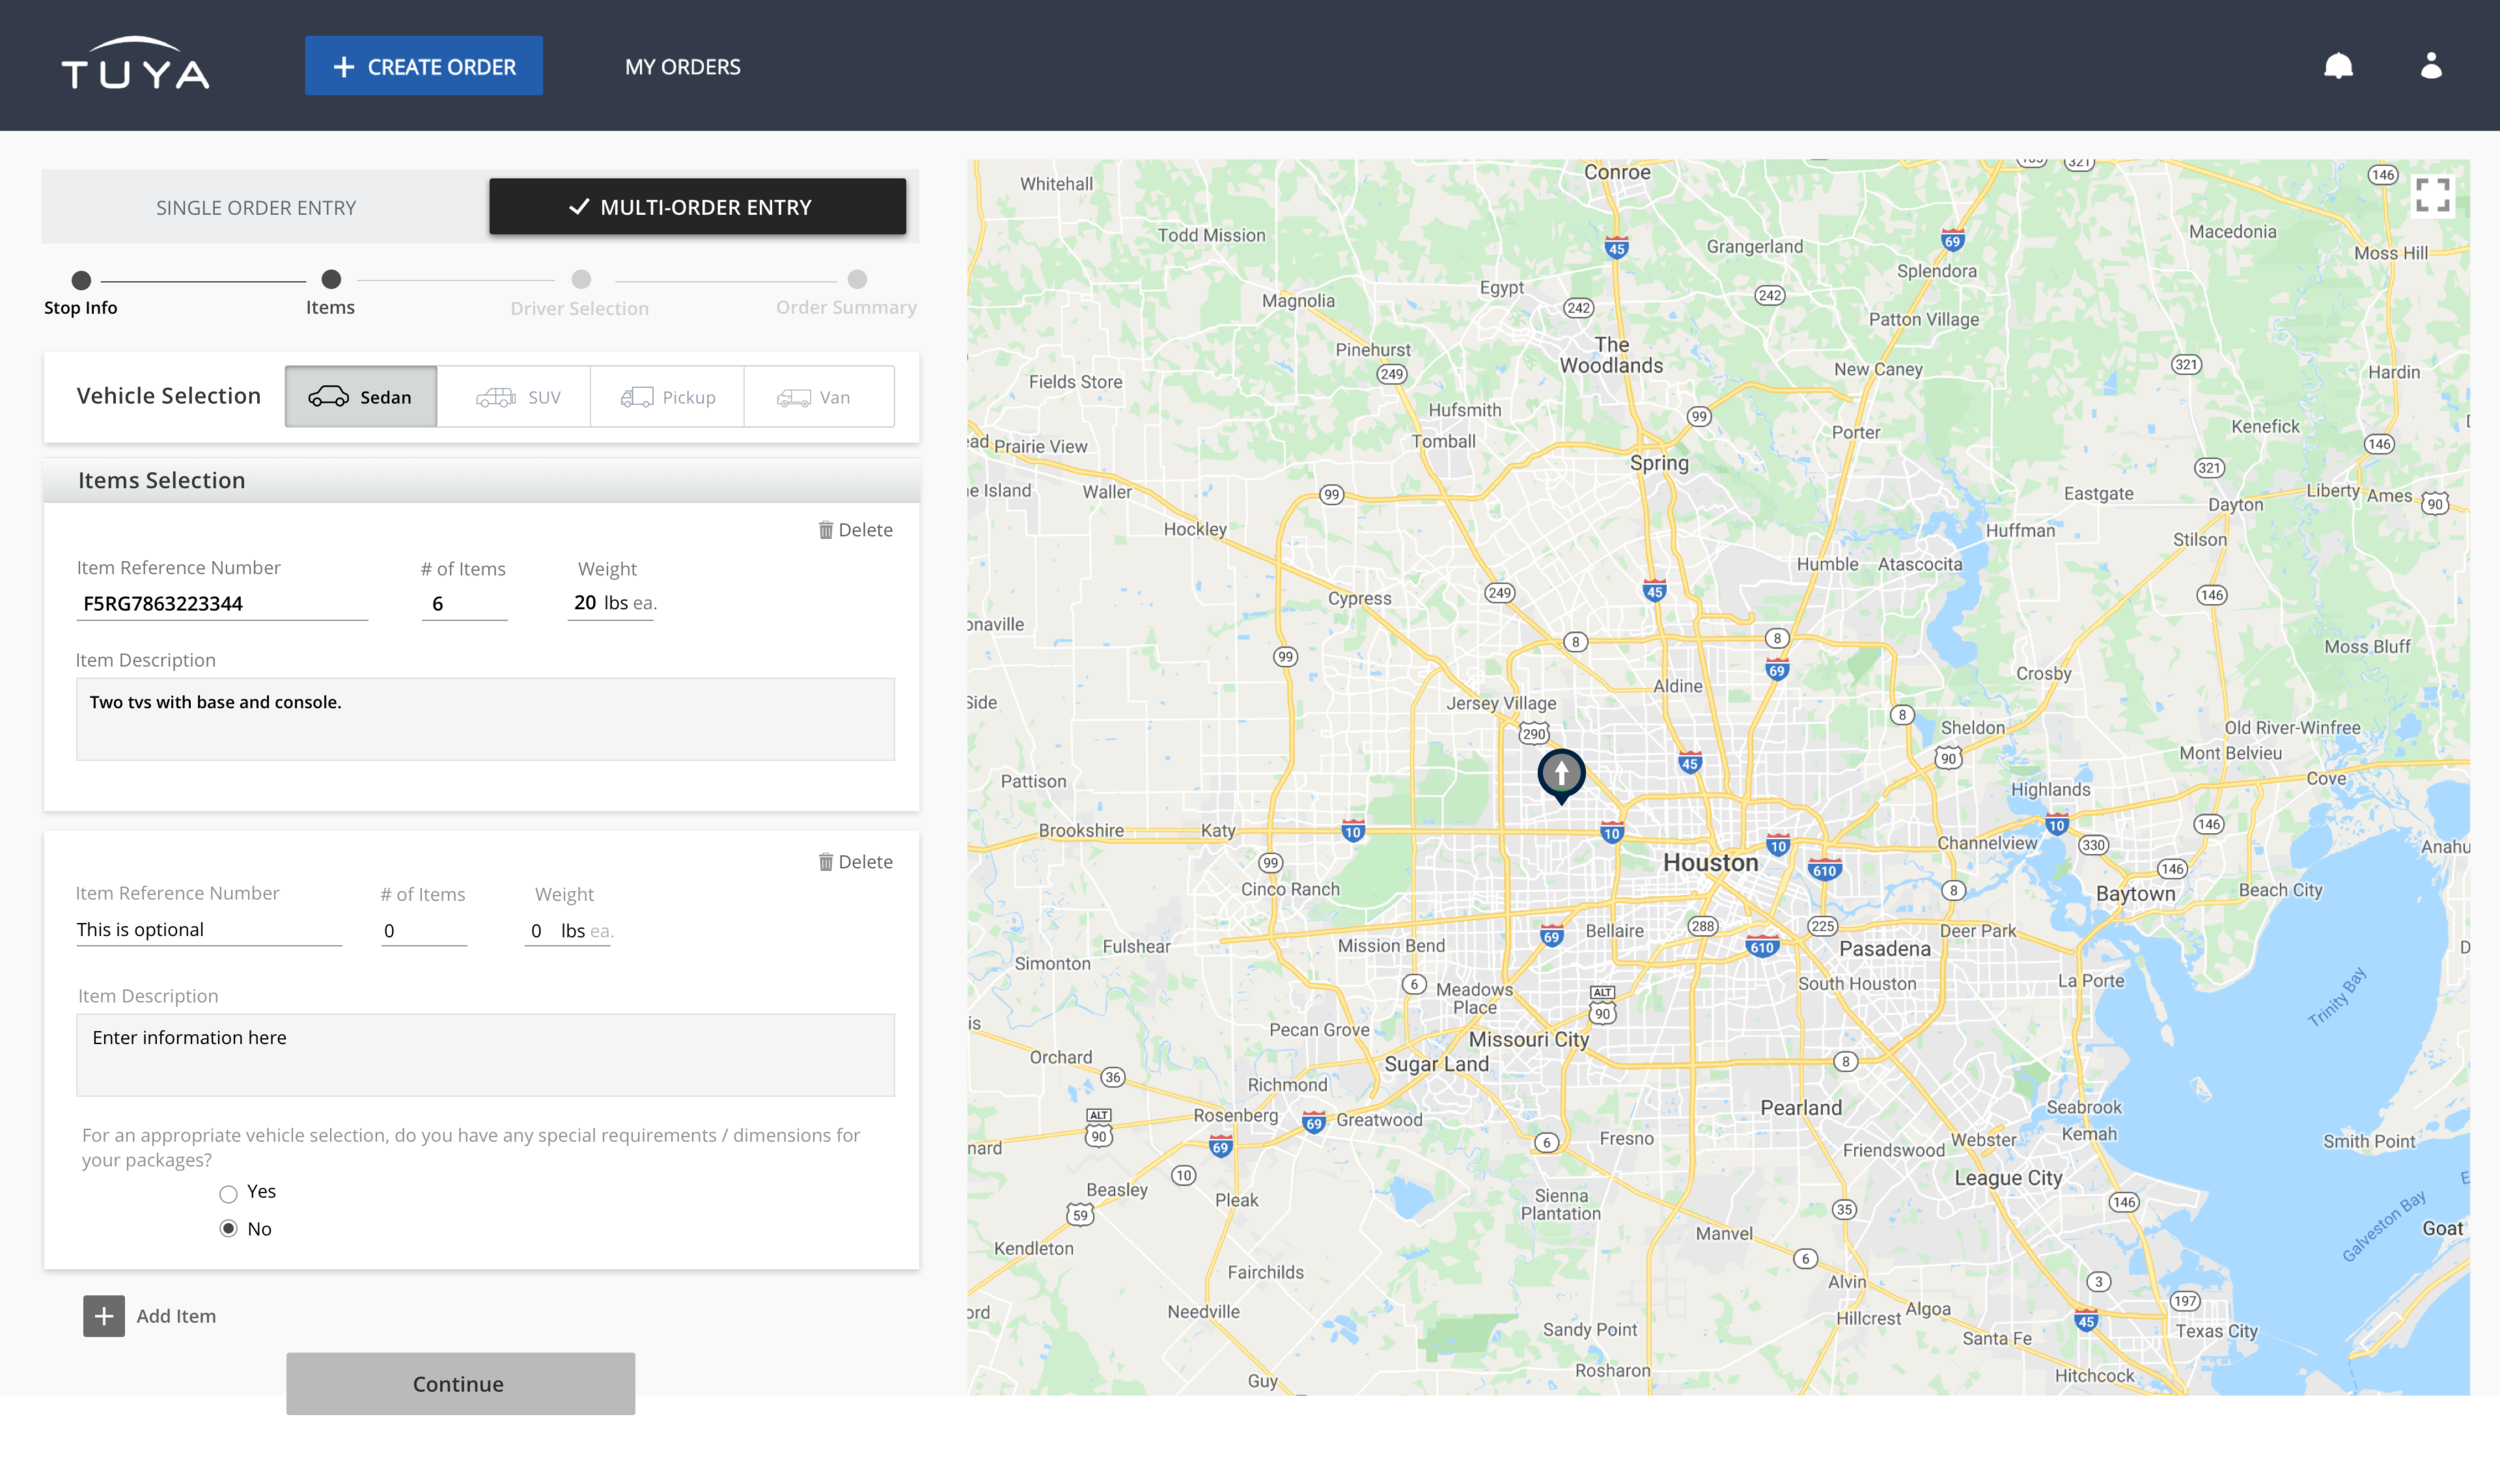Click the Missouri City label on map
2500x1475 pixels.
click(x=1528, y=1039)
